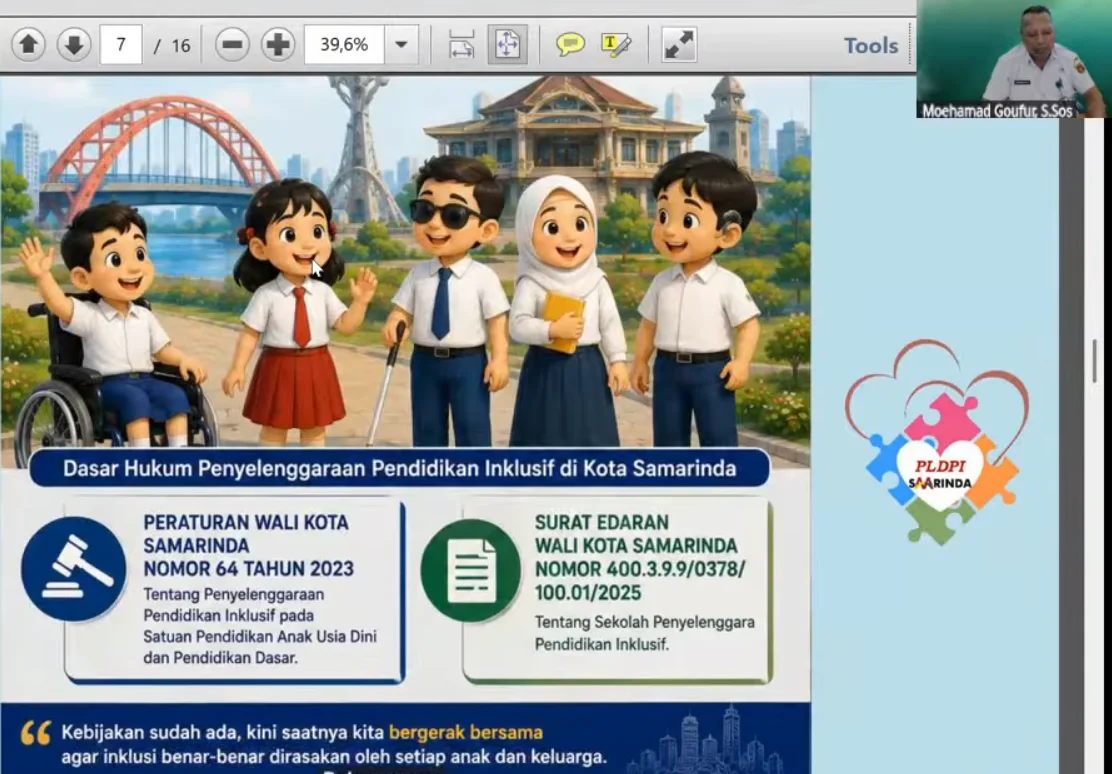
Task: Click the PLDPI Samarinda puzzle heart logo
Action: click(x=938, y=443)
